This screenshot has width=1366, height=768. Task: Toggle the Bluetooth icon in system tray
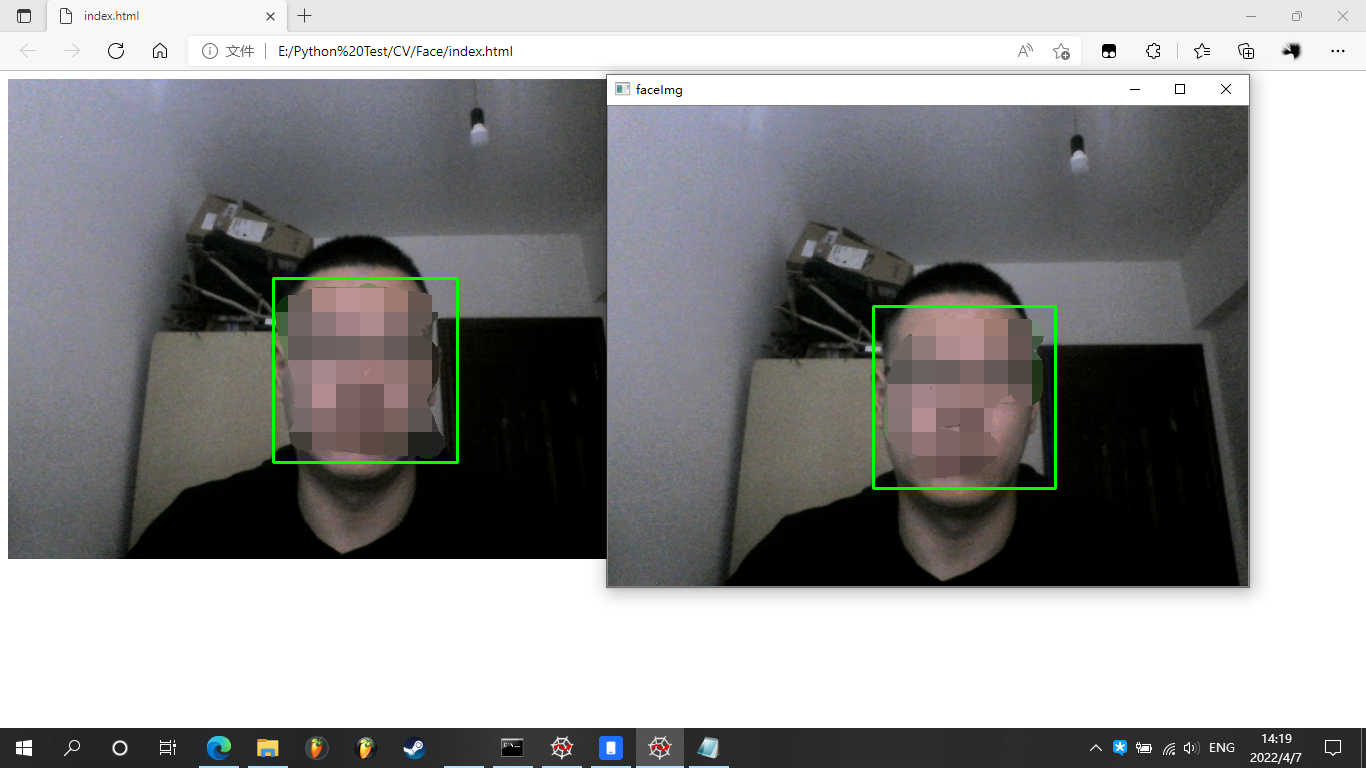[1119, 747]
